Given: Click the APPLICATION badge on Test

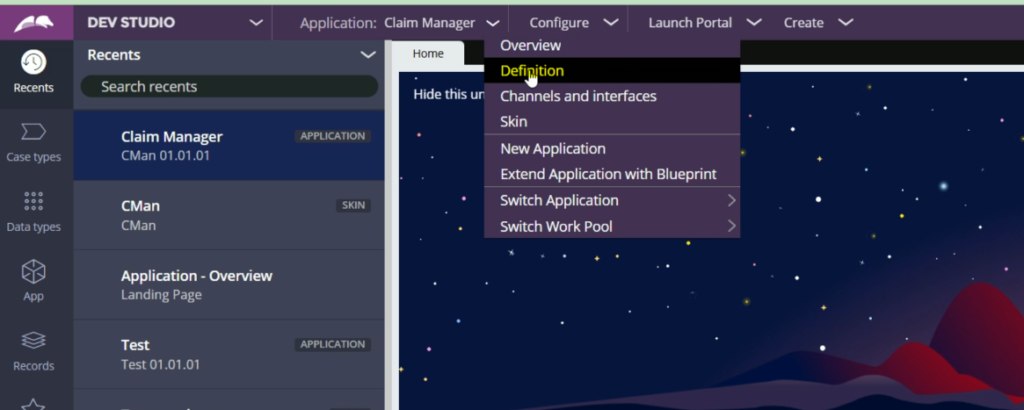Looking at the screenshot, I should click(x=332, y=344).
